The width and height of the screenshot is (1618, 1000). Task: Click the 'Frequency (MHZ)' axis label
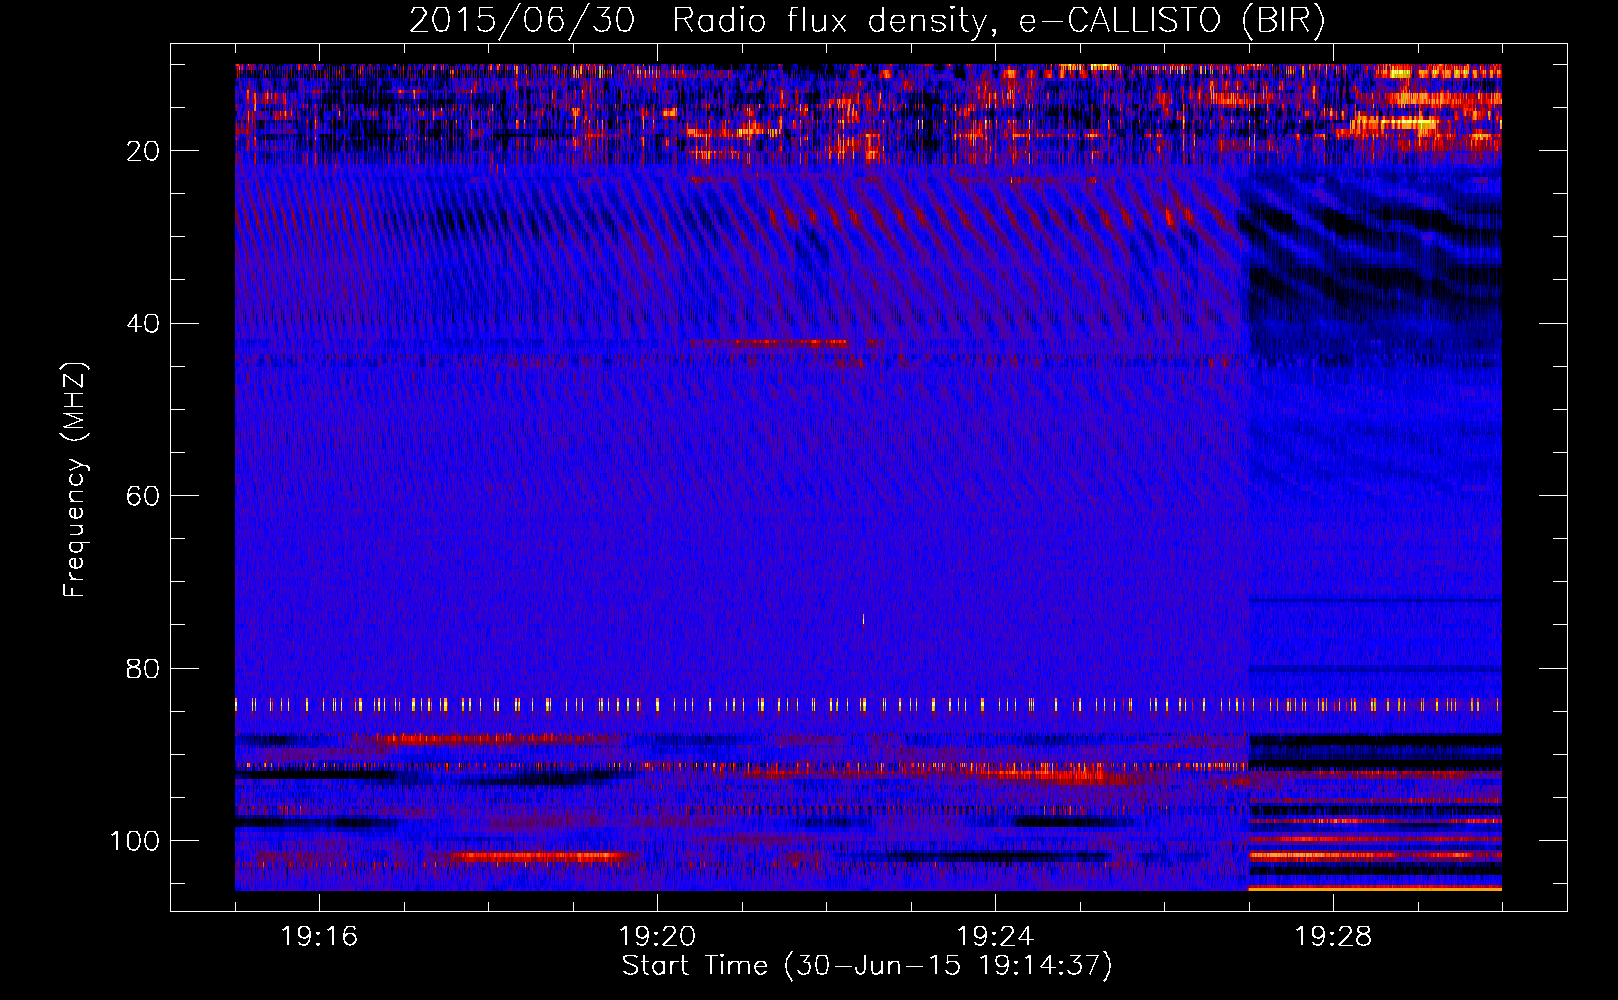click(75, 480)
